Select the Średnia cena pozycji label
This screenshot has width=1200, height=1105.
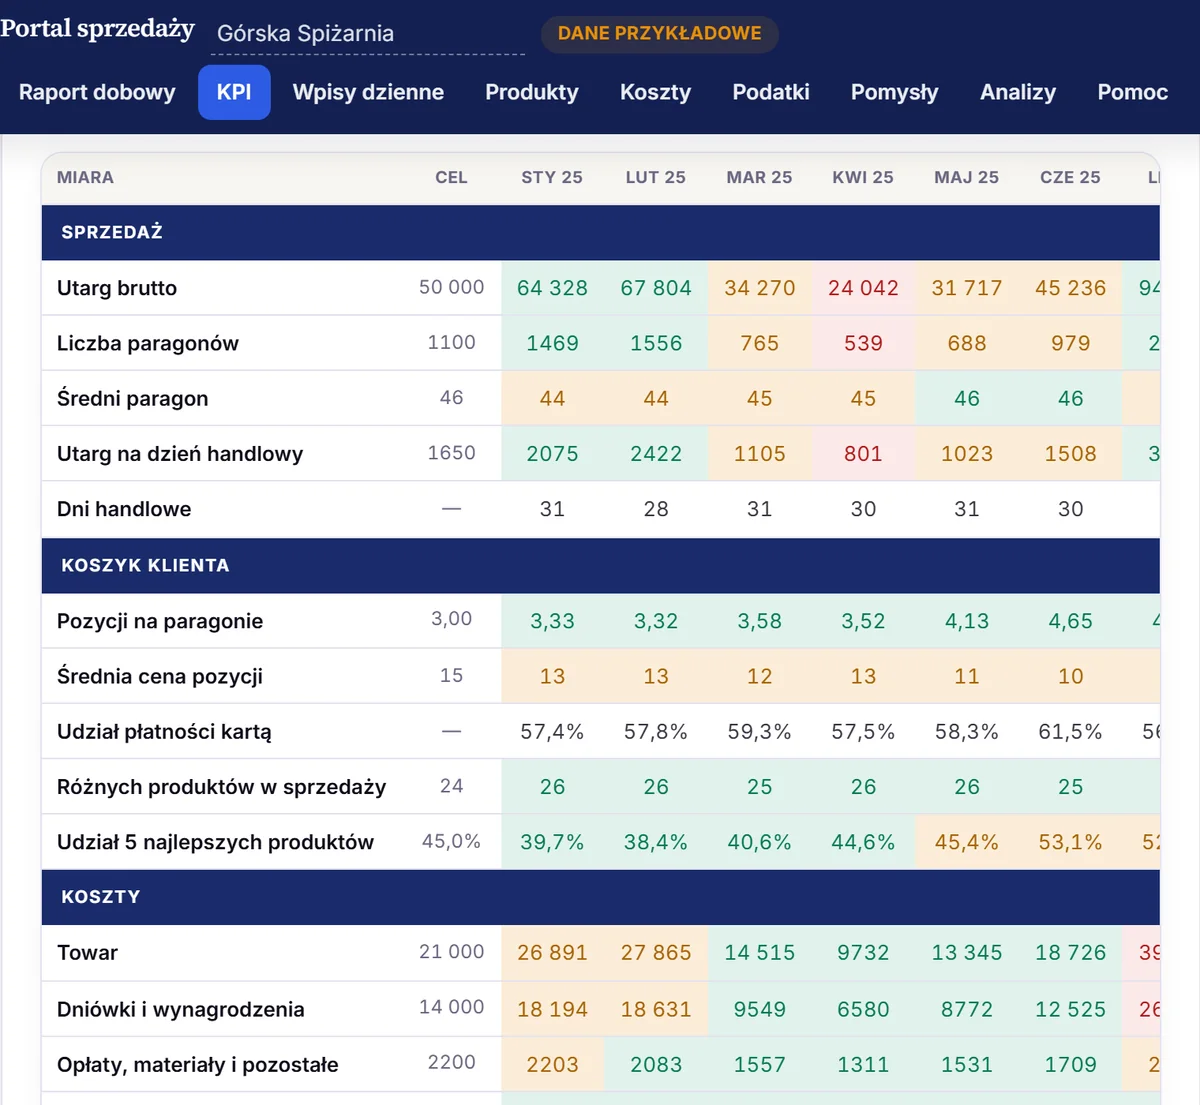160,676
